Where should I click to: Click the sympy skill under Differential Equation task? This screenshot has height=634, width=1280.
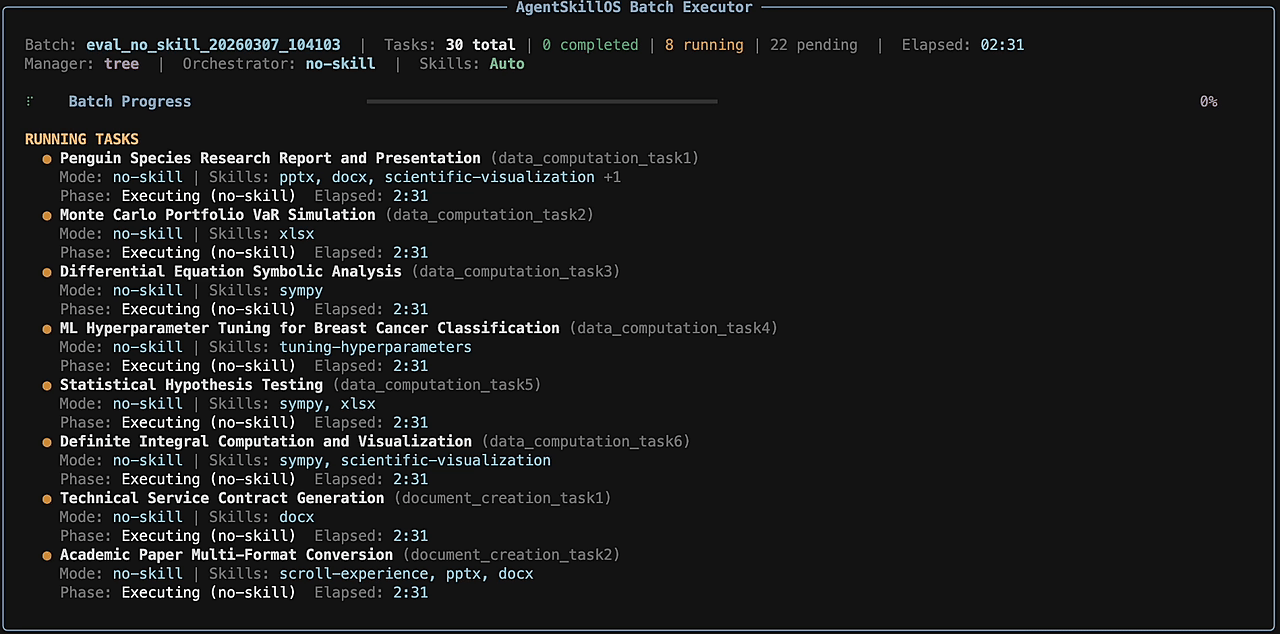[x=301, y=290]
